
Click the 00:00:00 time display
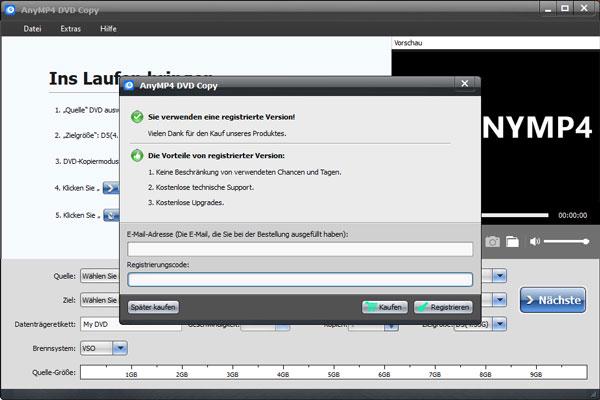click(x=572, y=215)
